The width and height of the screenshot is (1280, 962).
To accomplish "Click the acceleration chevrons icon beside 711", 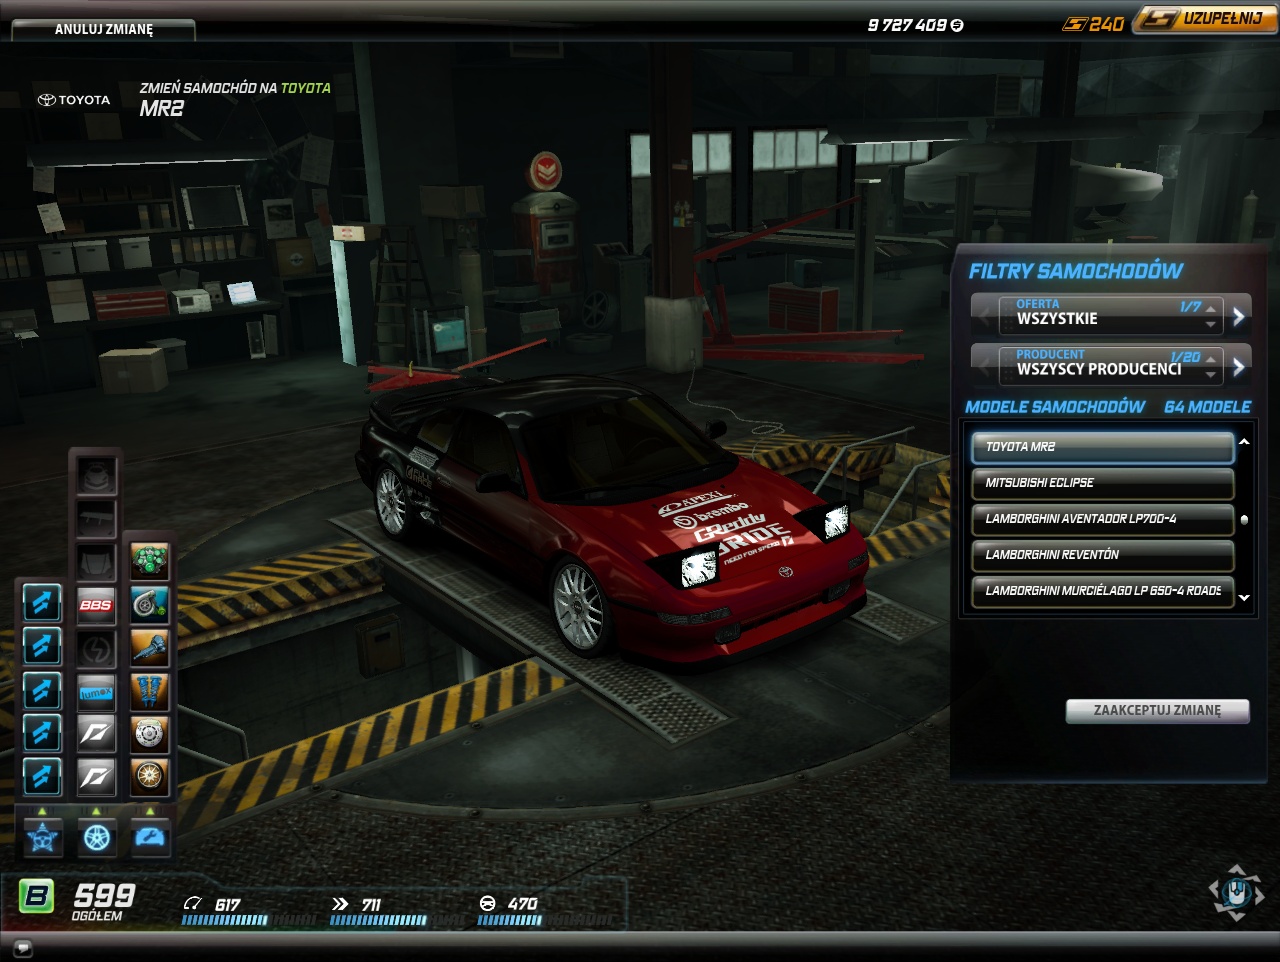I will point(340,904).
